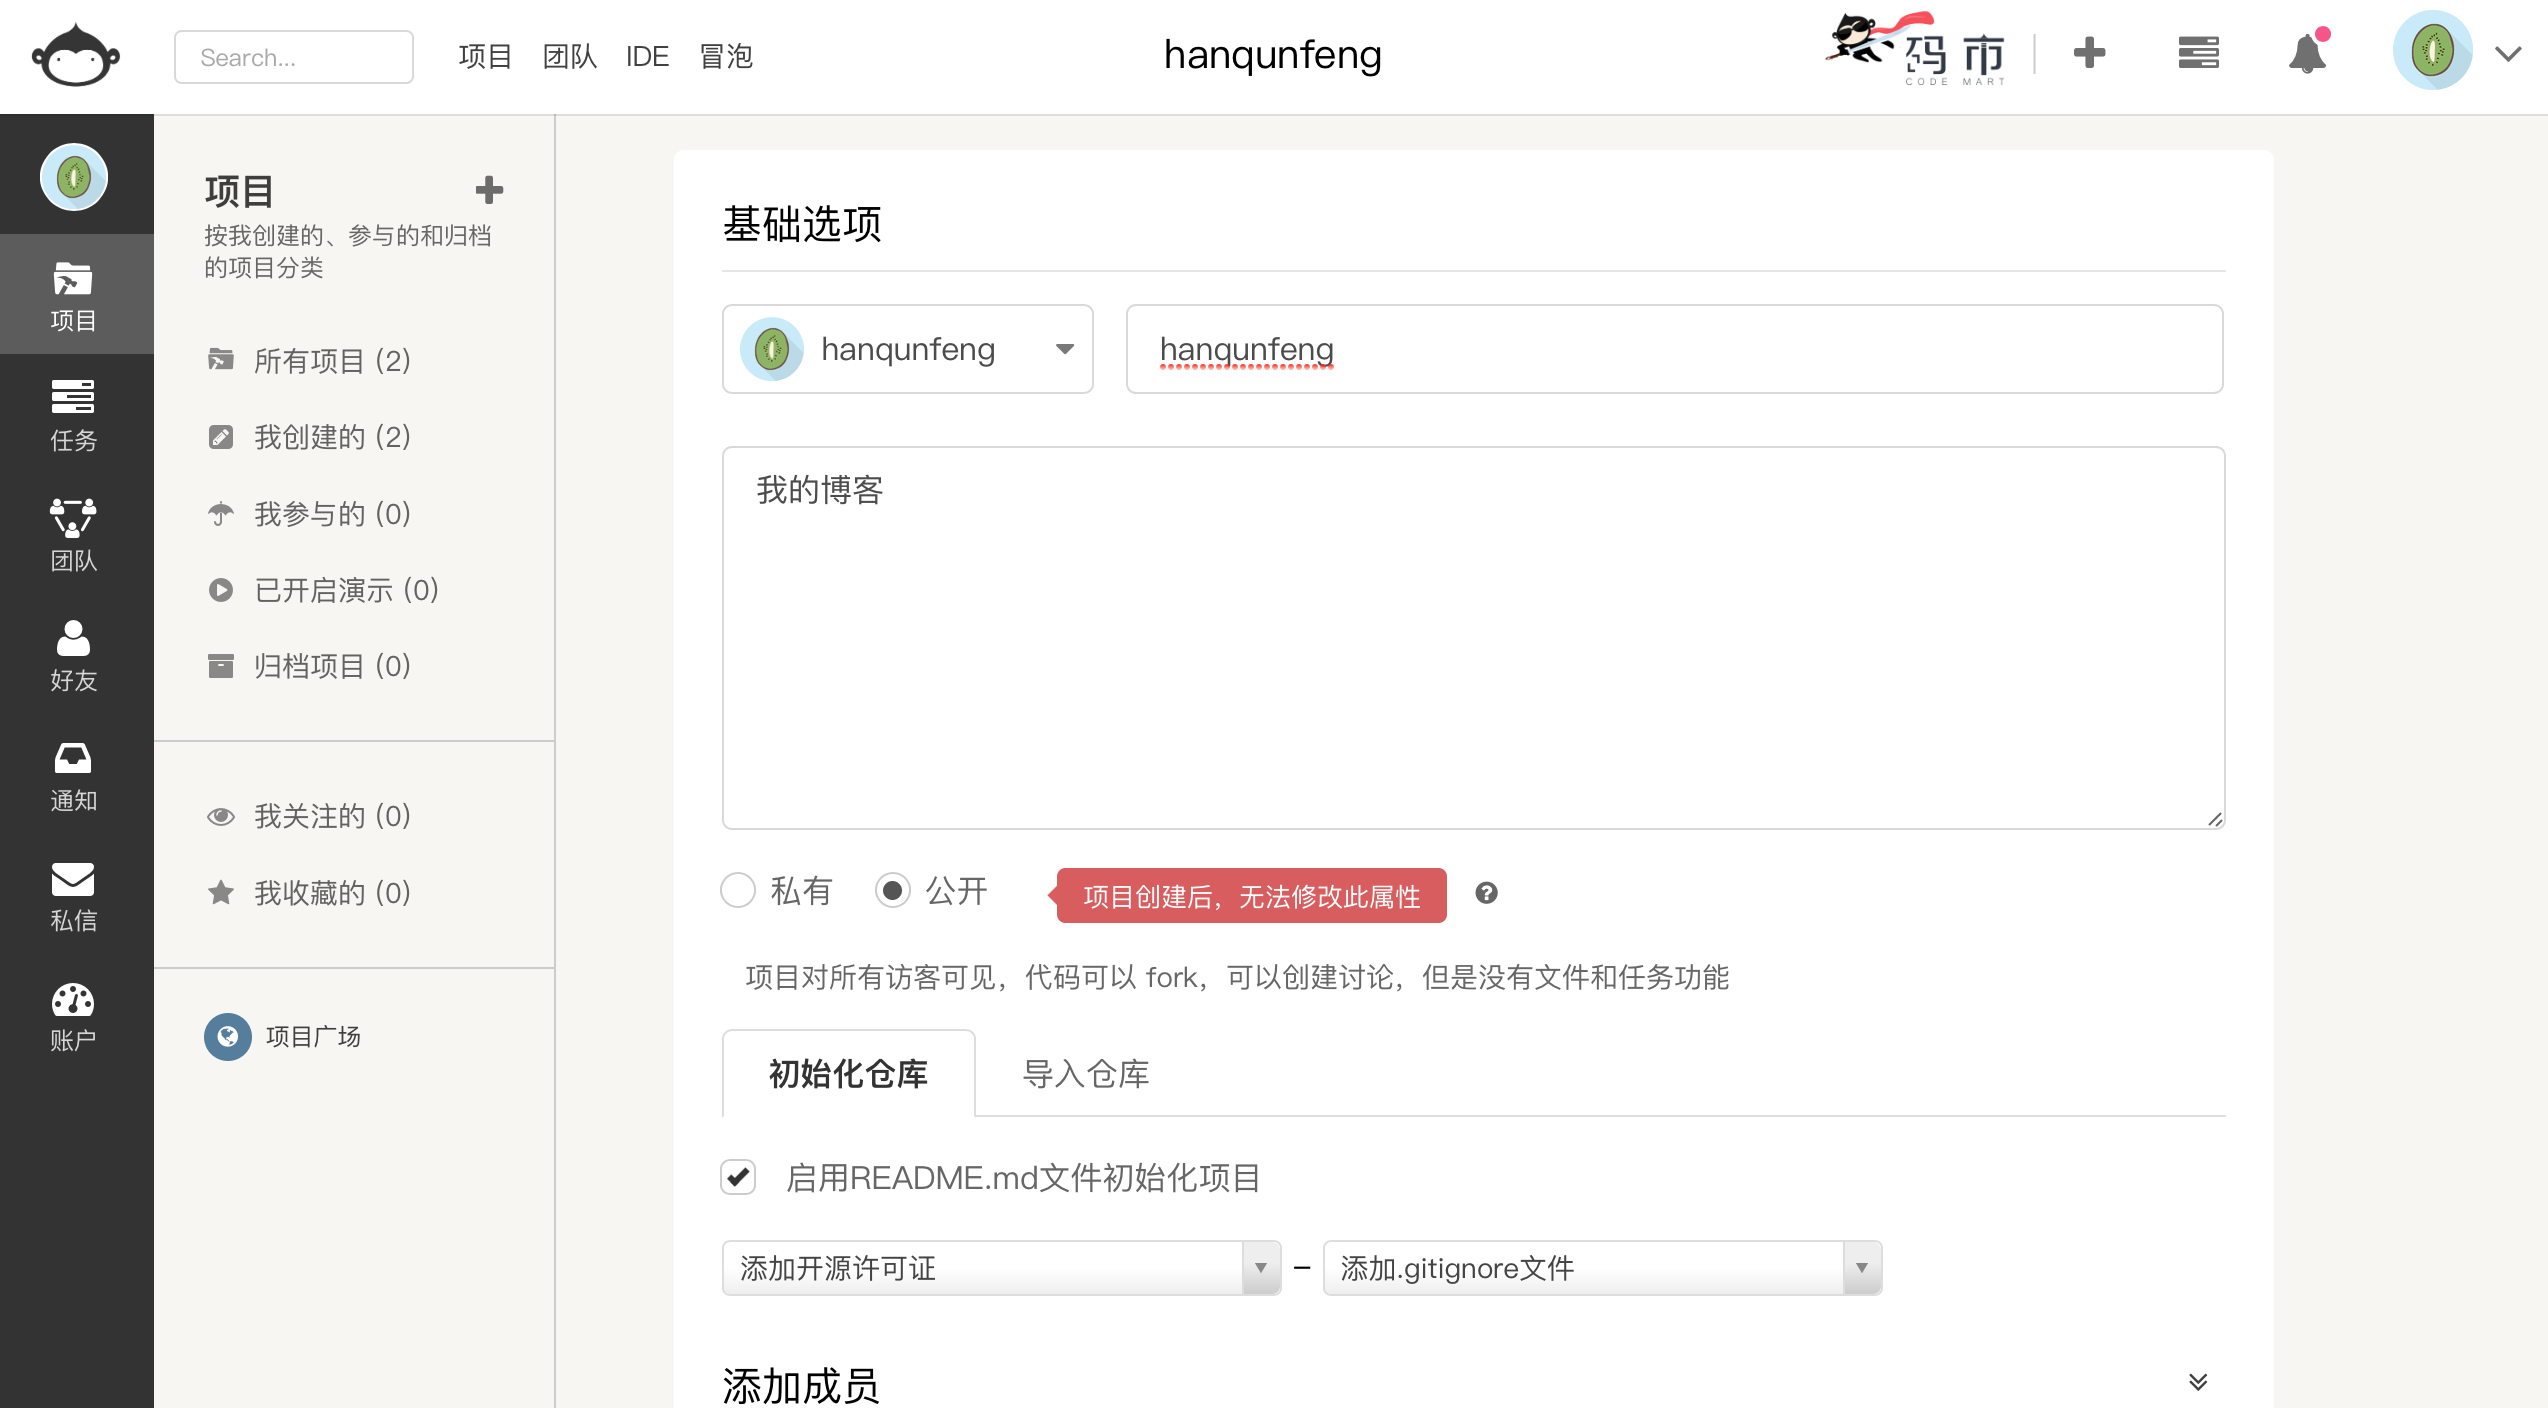This screenshot has height=1408, width=2548.
Task: Open the 任务 tasks sidebar icon
Action: pos(73,414)
